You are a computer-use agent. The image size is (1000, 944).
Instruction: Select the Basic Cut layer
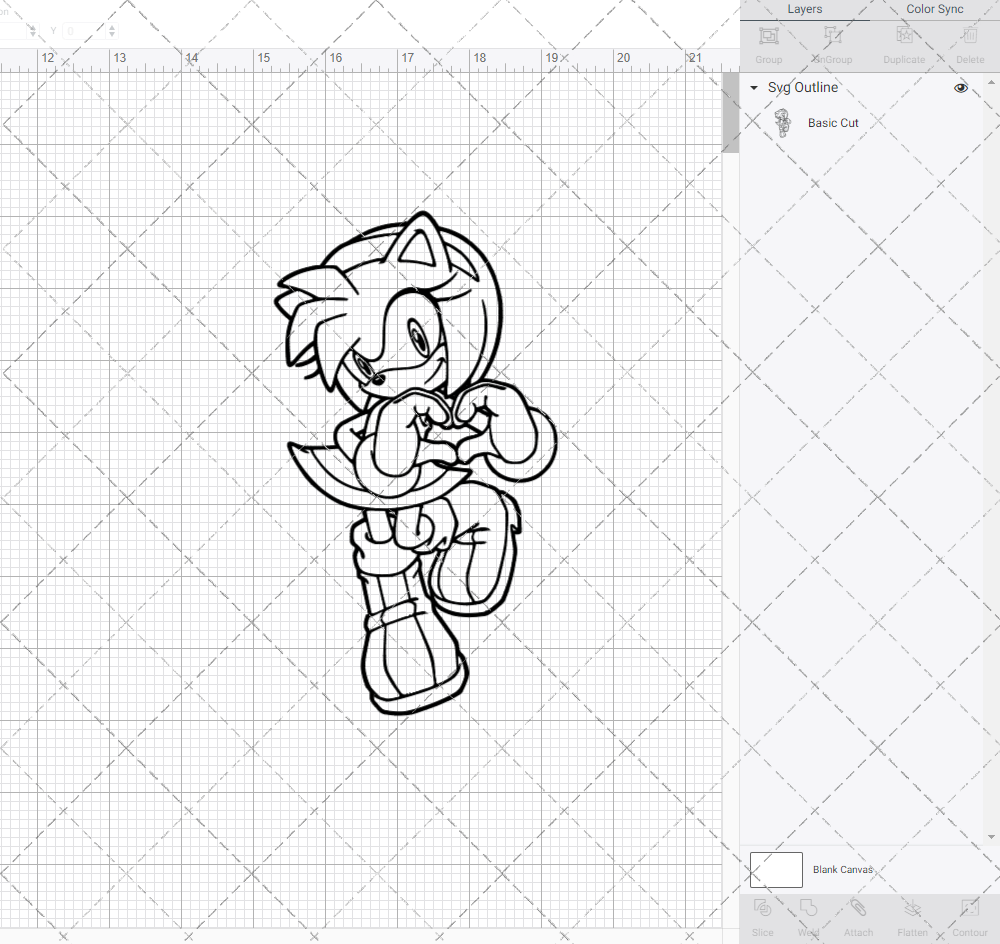tap(833, 122)
